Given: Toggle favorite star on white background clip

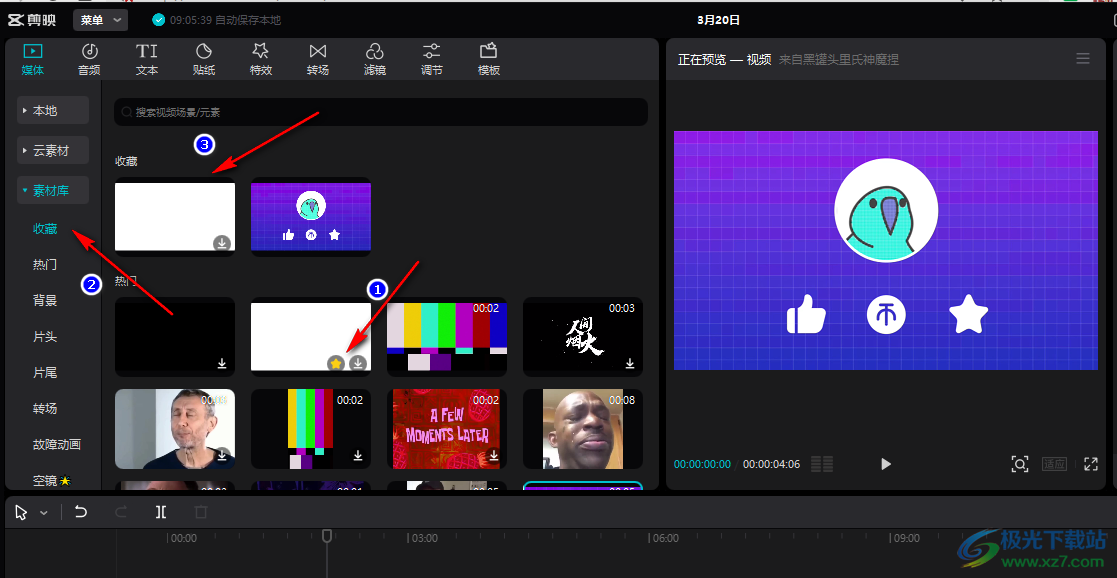Looking at the screenshot, I should click(x=336, y=363).
